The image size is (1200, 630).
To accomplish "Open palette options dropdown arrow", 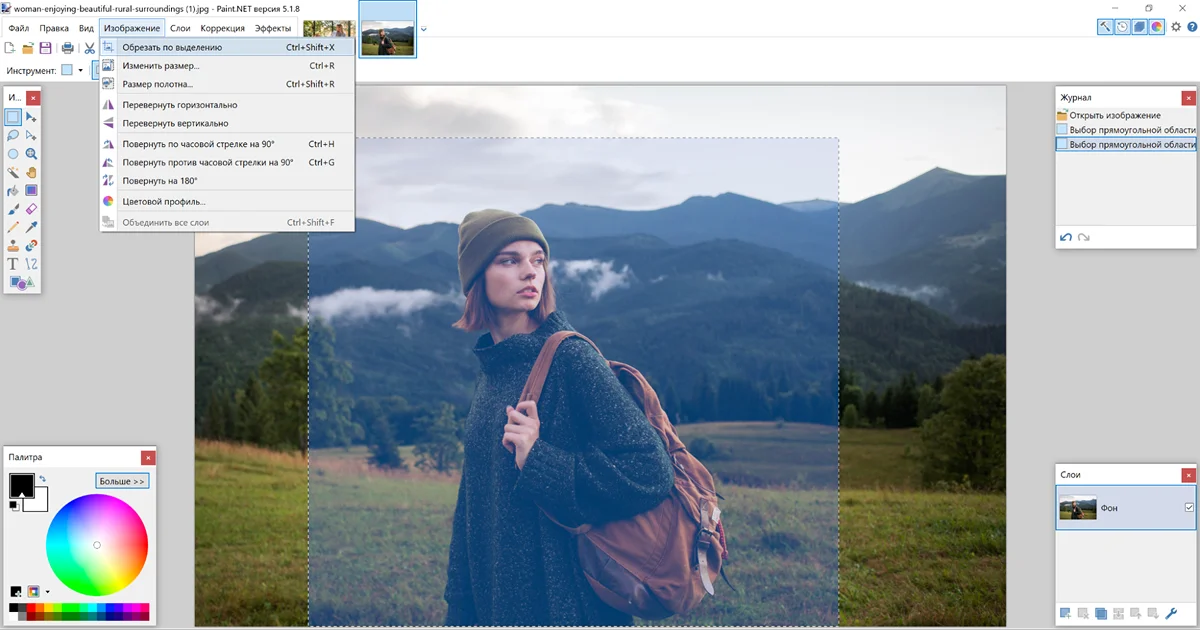I will pyautogui.click(x=47, y=592).
